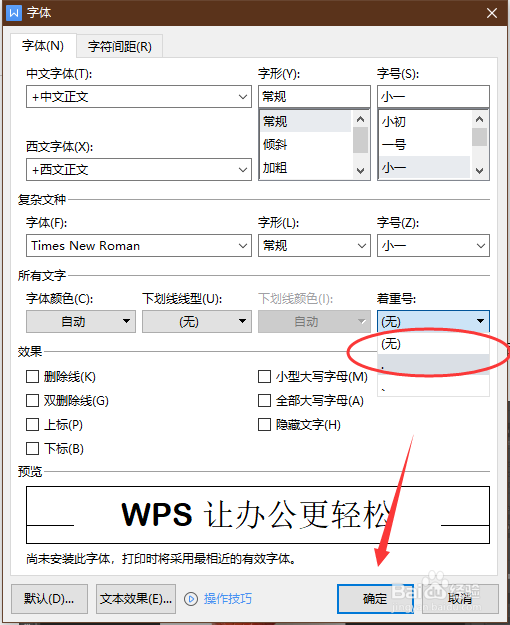The width and height of the screenshot is (510, 625).
Task: Enable 隐藏文字(H) checkbox
Action: [264, 425]
